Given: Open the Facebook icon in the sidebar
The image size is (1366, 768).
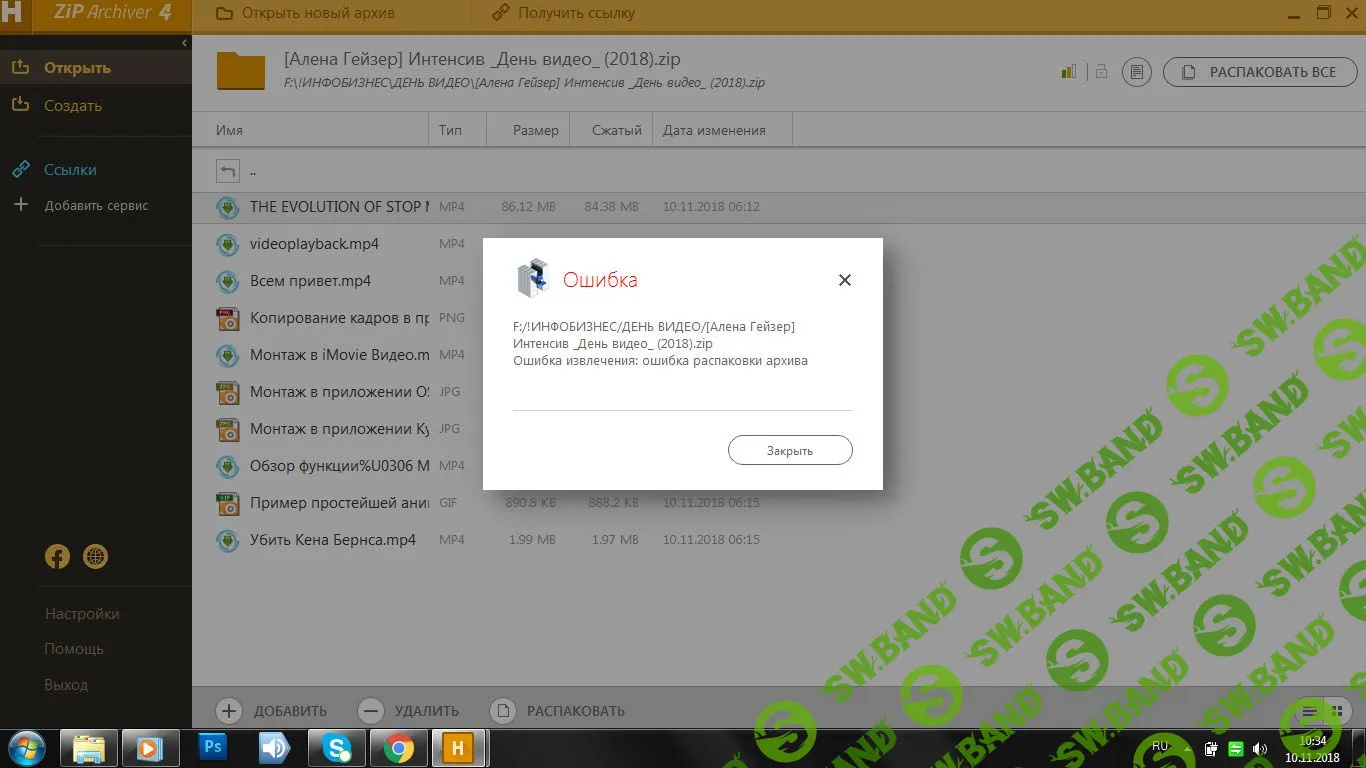Looking at the screenshot, I should [x=57, y=557].
